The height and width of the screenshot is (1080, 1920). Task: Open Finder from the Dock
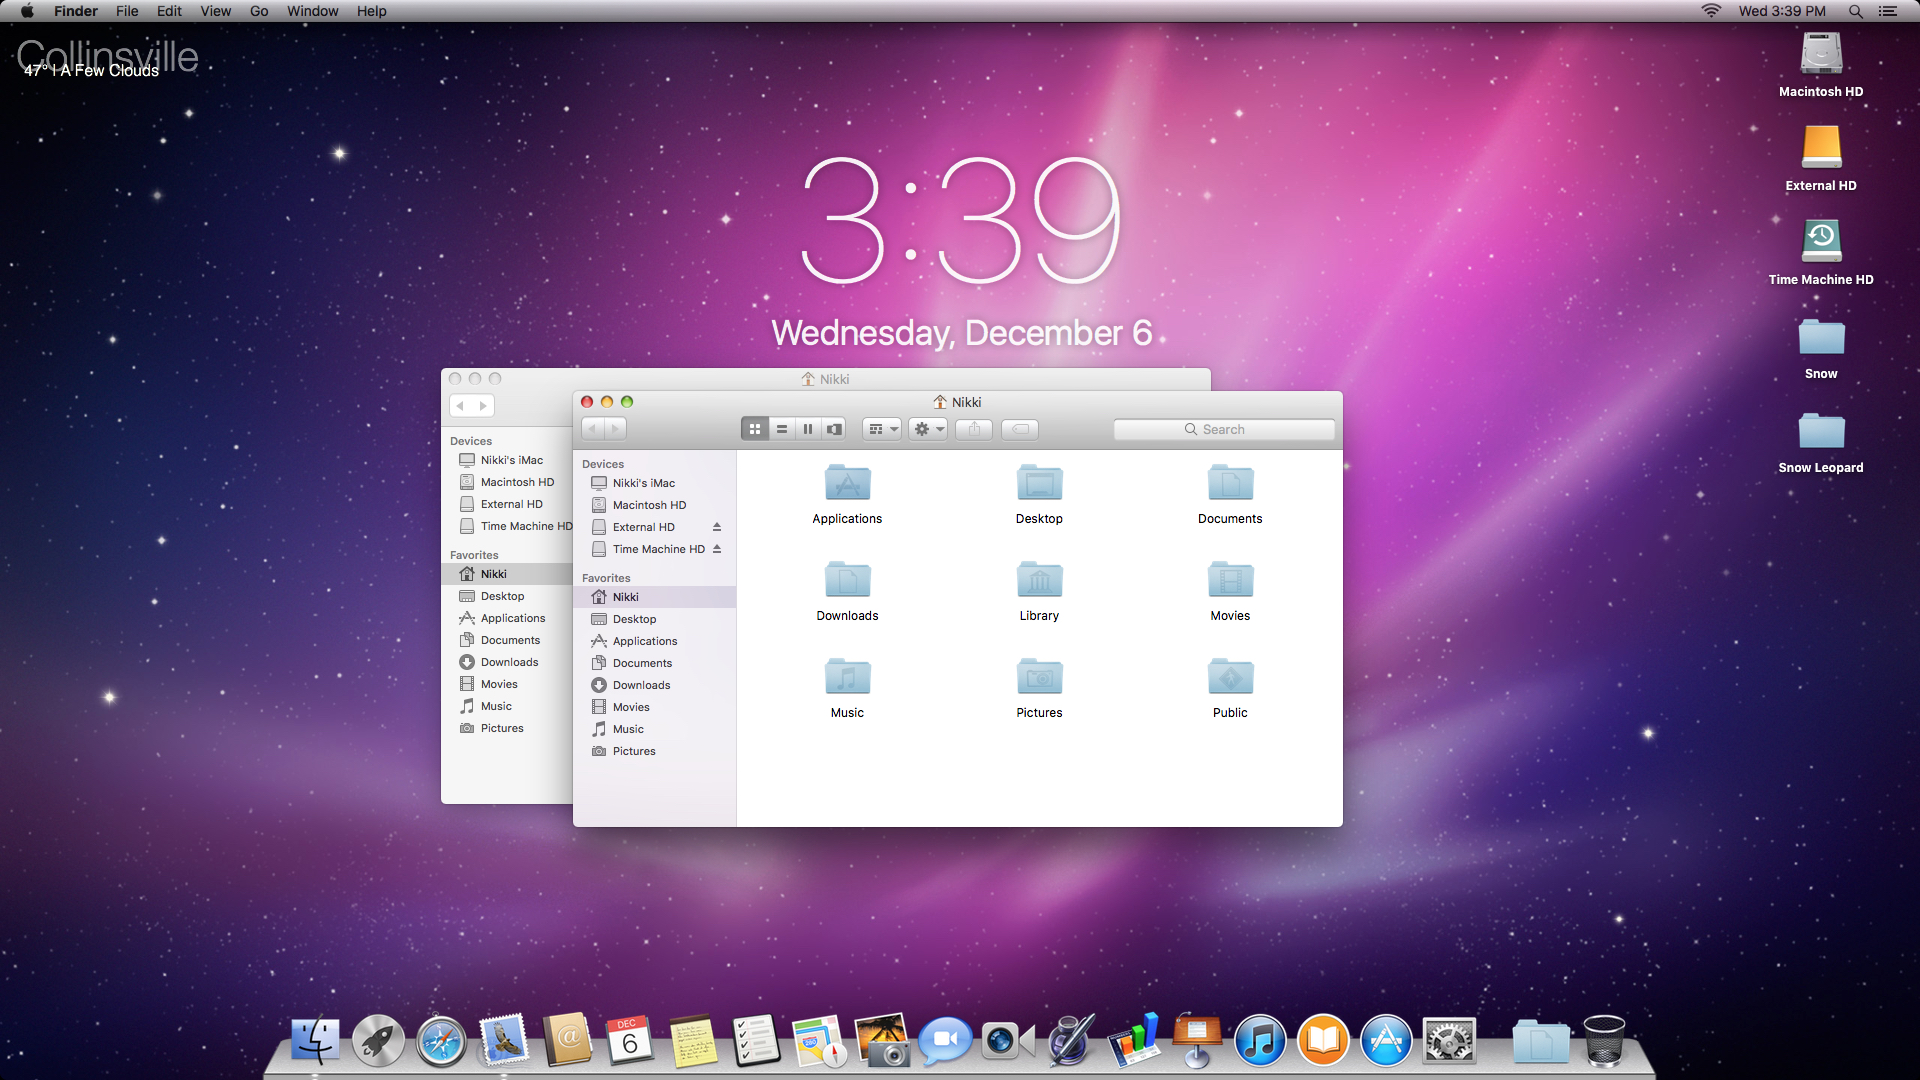click(315, 1041)
